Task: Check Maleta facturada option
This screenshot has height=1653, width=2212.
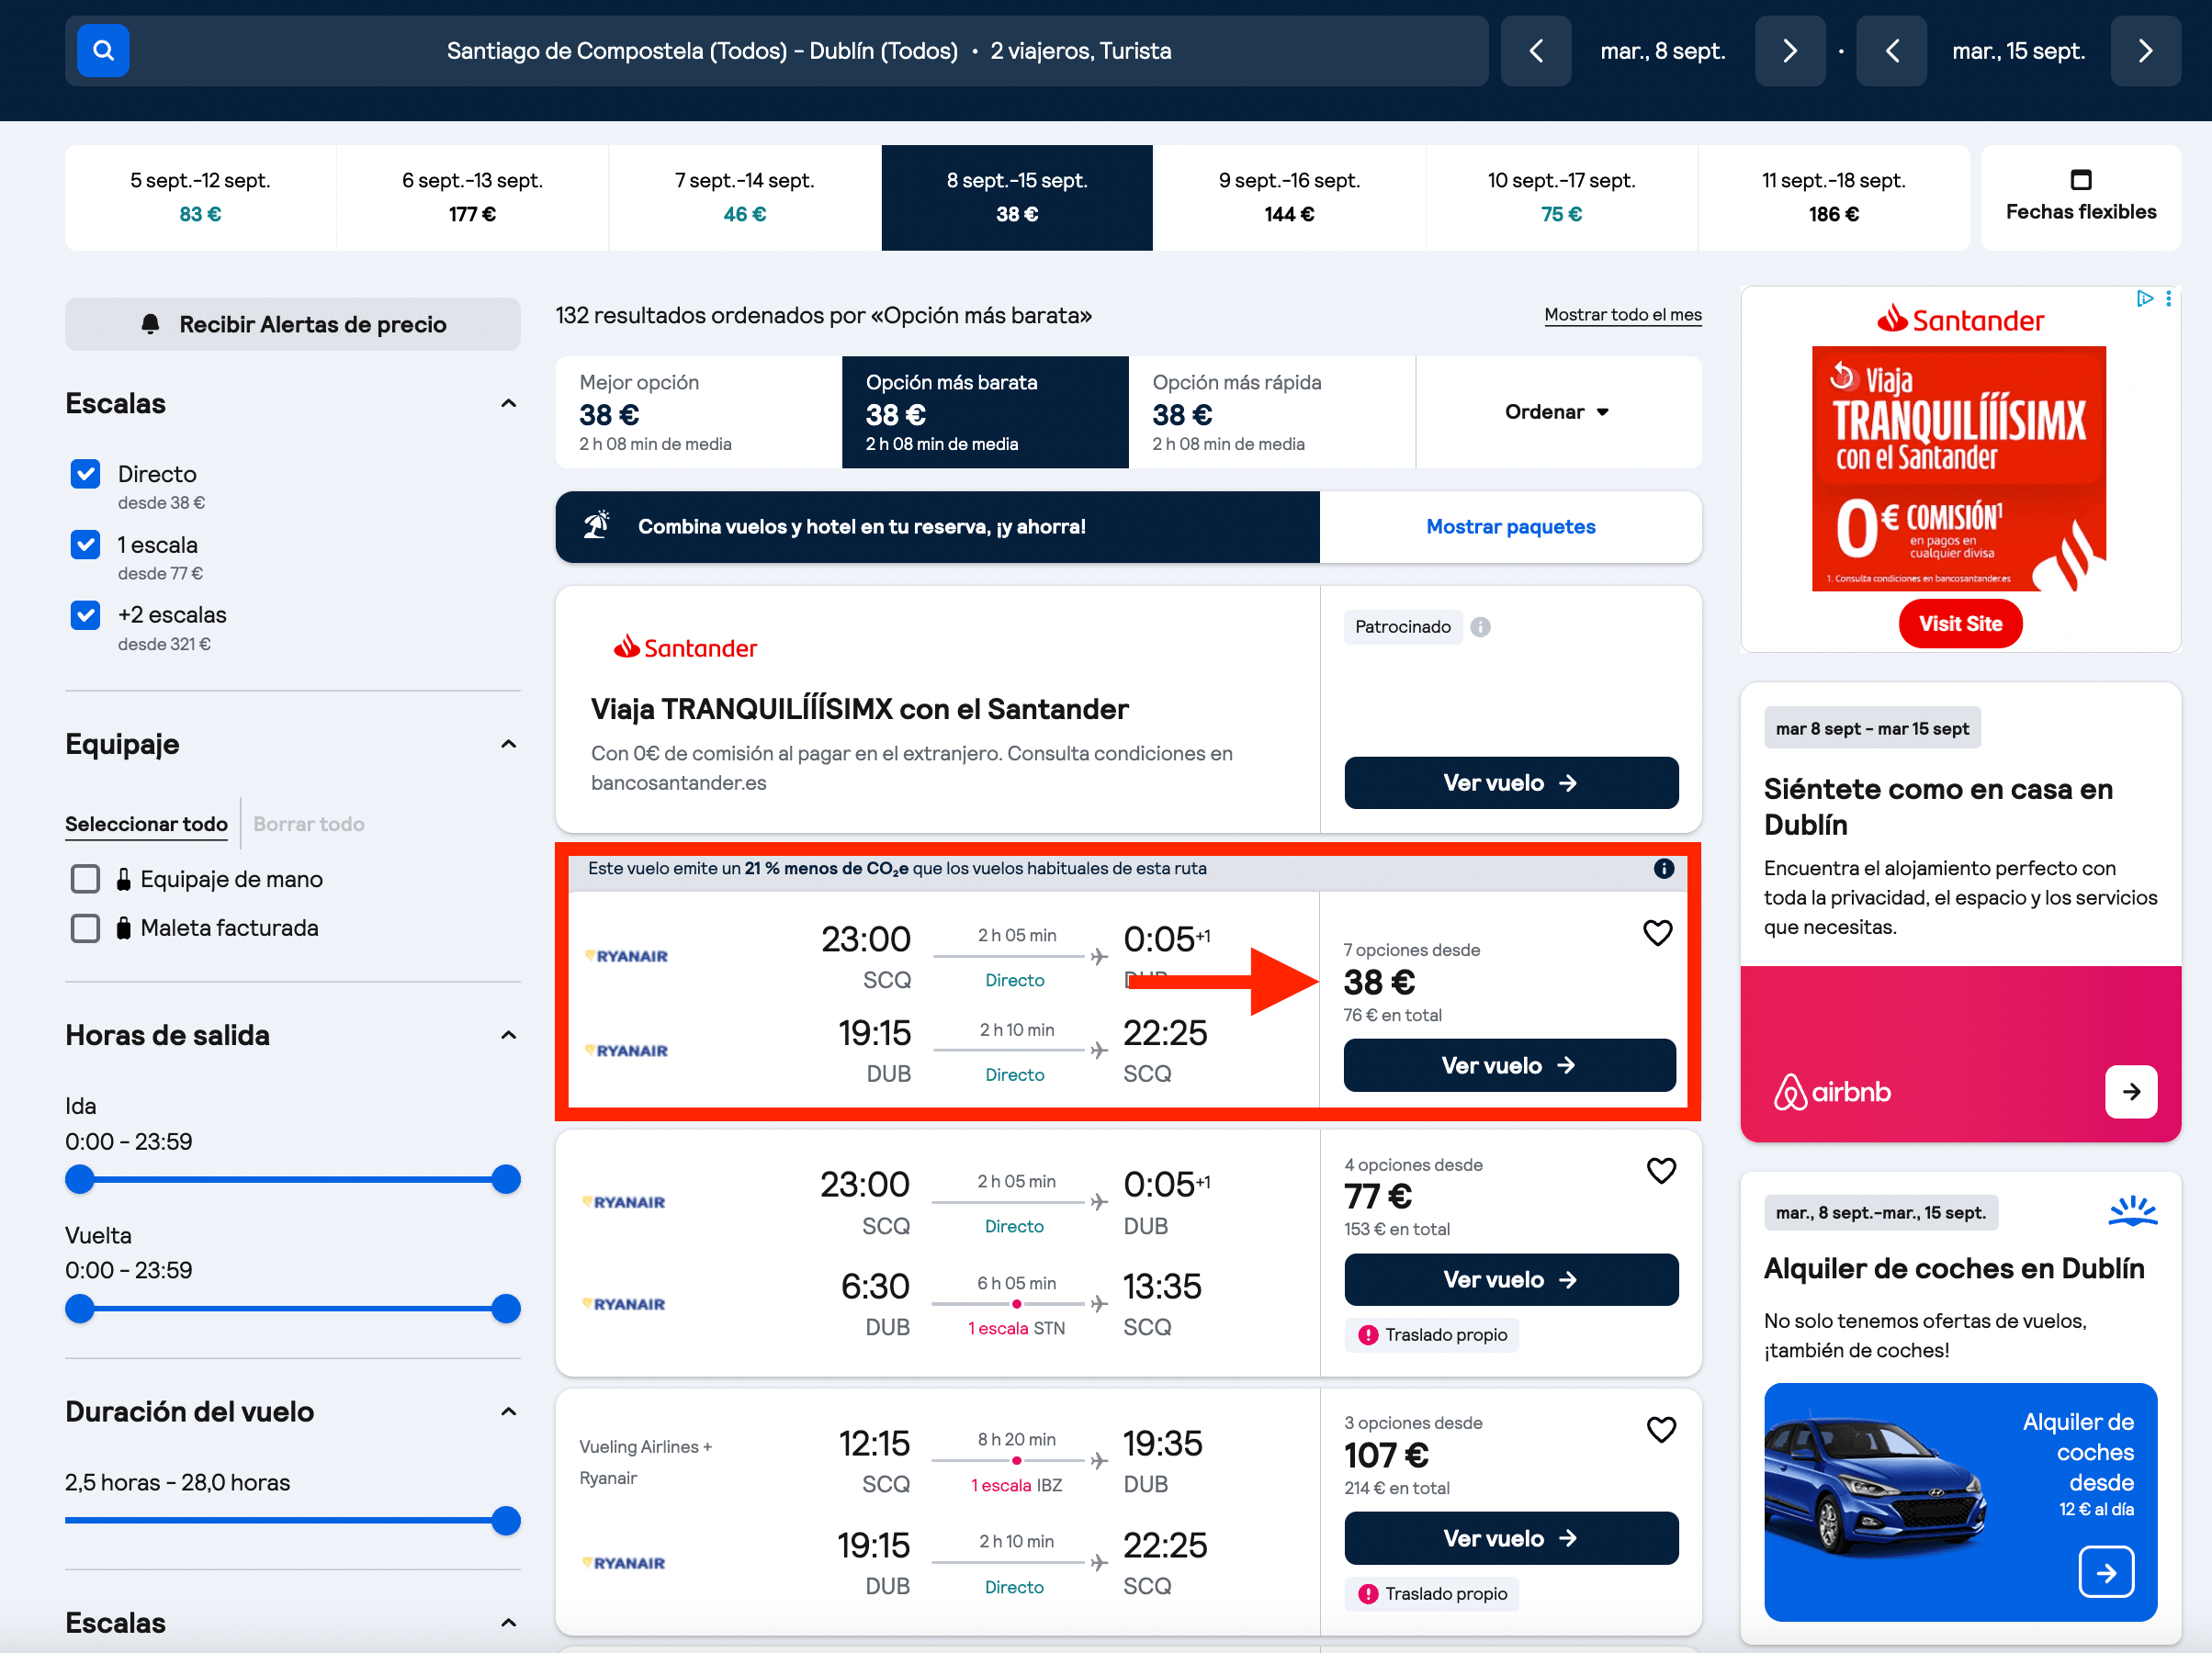Action: click(x=86, y=928)
